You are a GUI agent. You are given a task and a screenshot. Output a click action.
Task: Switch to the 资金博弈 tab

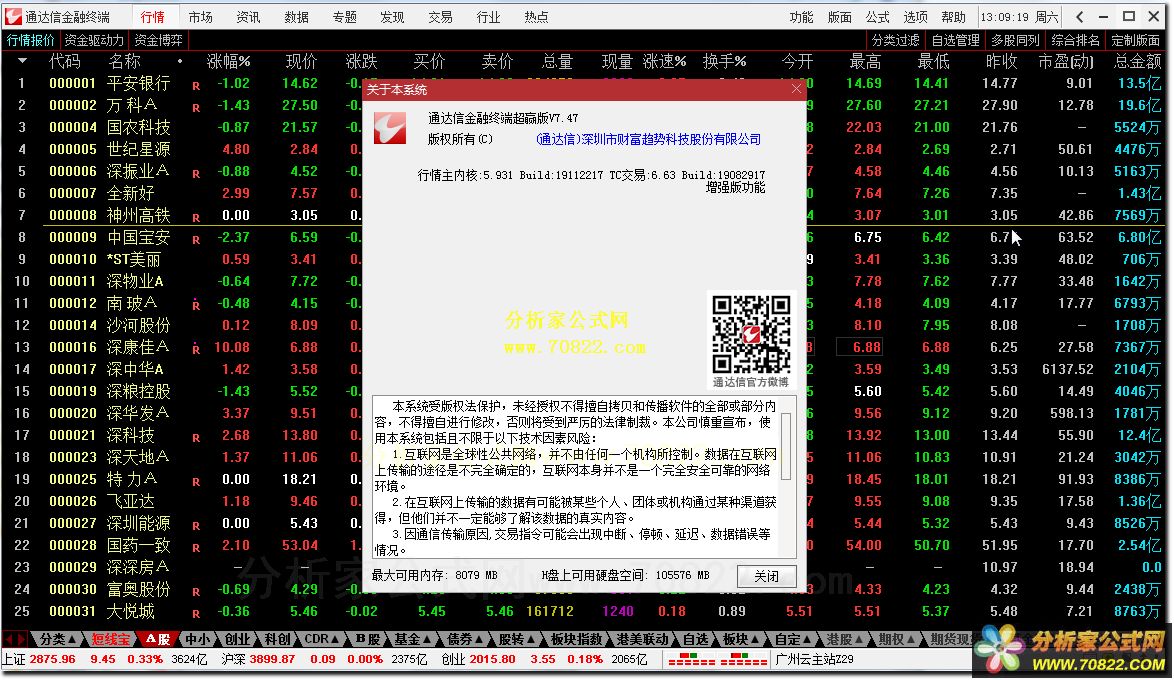pos(158,40)
